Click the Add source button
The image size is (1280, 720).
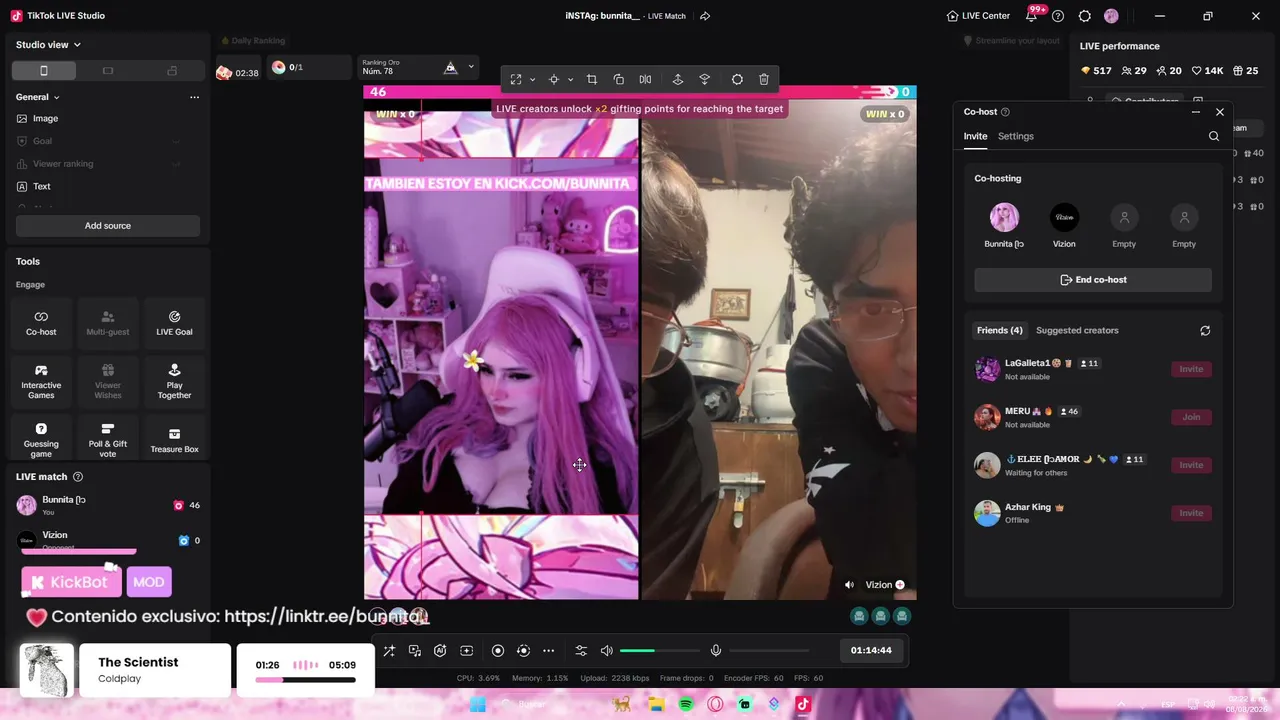tap(108, 226)
